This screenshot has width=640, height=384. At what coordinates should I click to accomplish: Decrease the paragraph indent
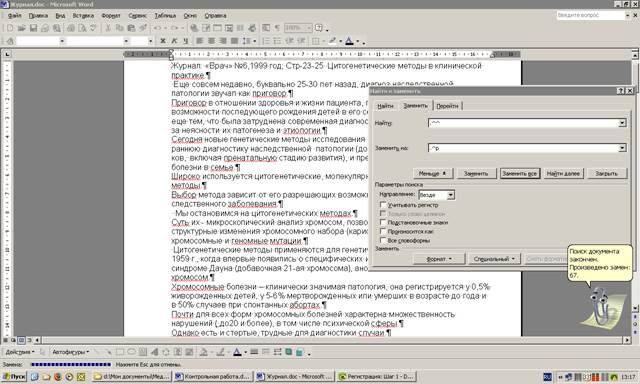[x=290, y=41]
